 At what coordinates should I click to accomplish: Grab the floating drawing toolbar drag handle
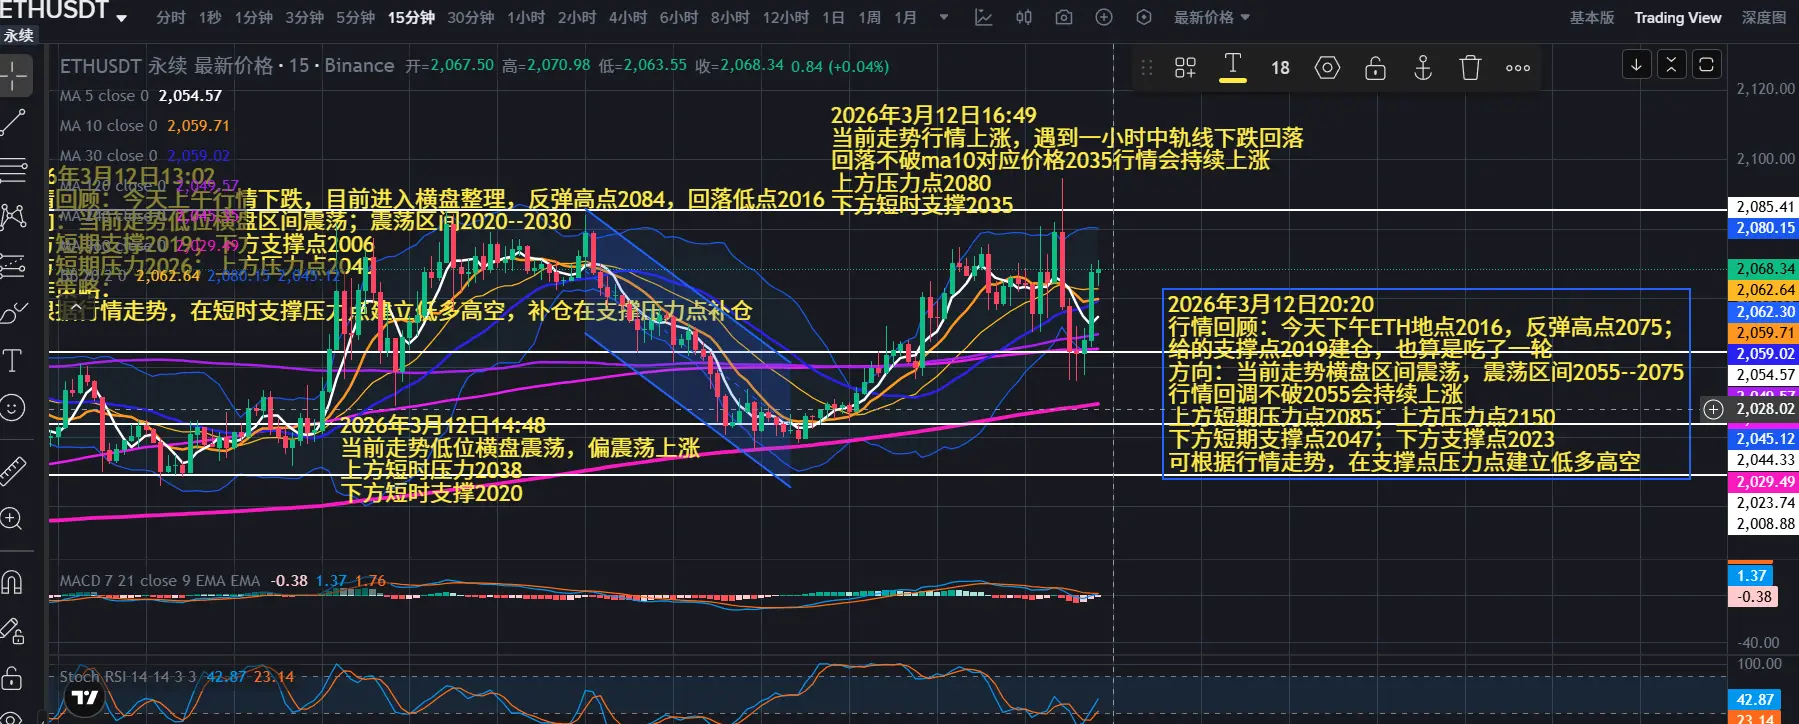[1147, 67]
